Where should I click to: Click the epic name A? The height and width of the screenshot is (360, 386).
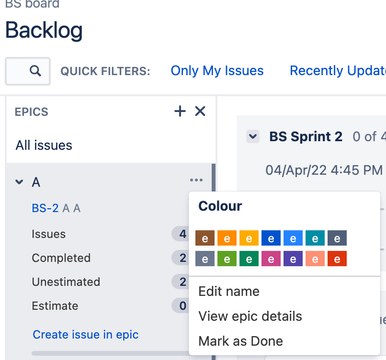click(x=36, y=182)
